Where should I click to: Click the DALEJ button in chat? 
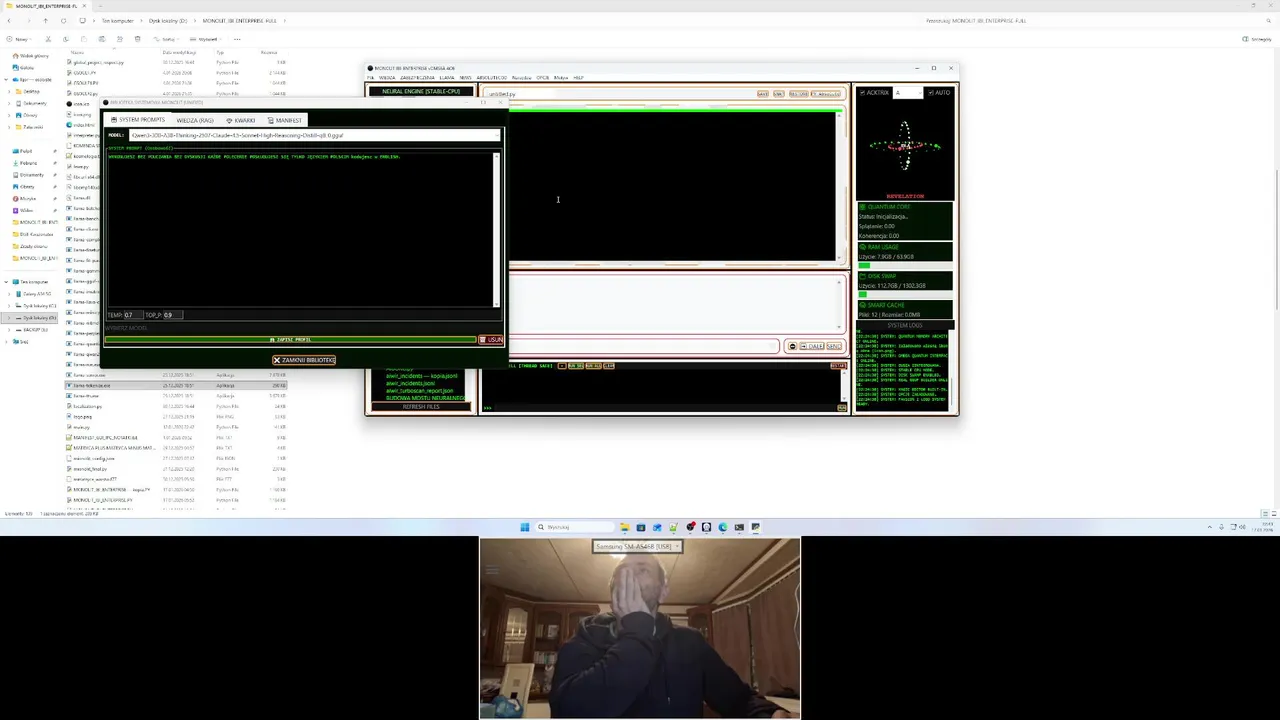coord(811,346)
